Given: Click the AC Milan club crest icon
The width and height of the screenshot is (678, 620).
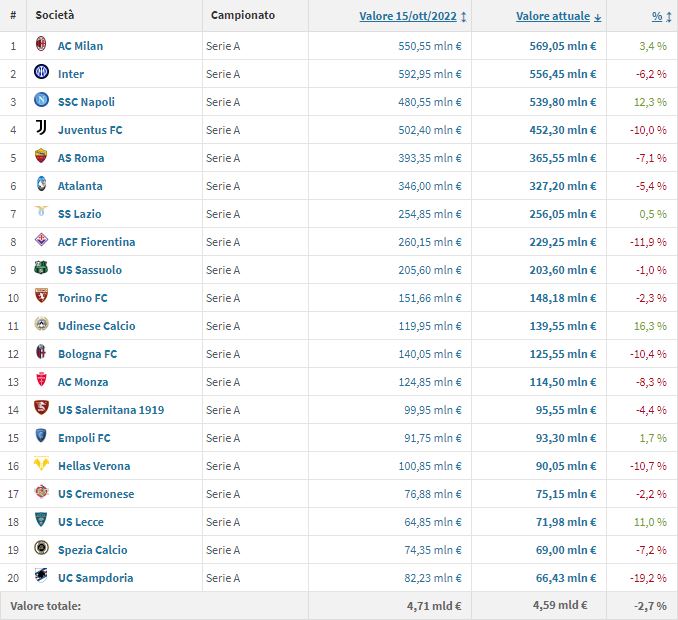Looking at the screenshot, I should pos(41,46).
